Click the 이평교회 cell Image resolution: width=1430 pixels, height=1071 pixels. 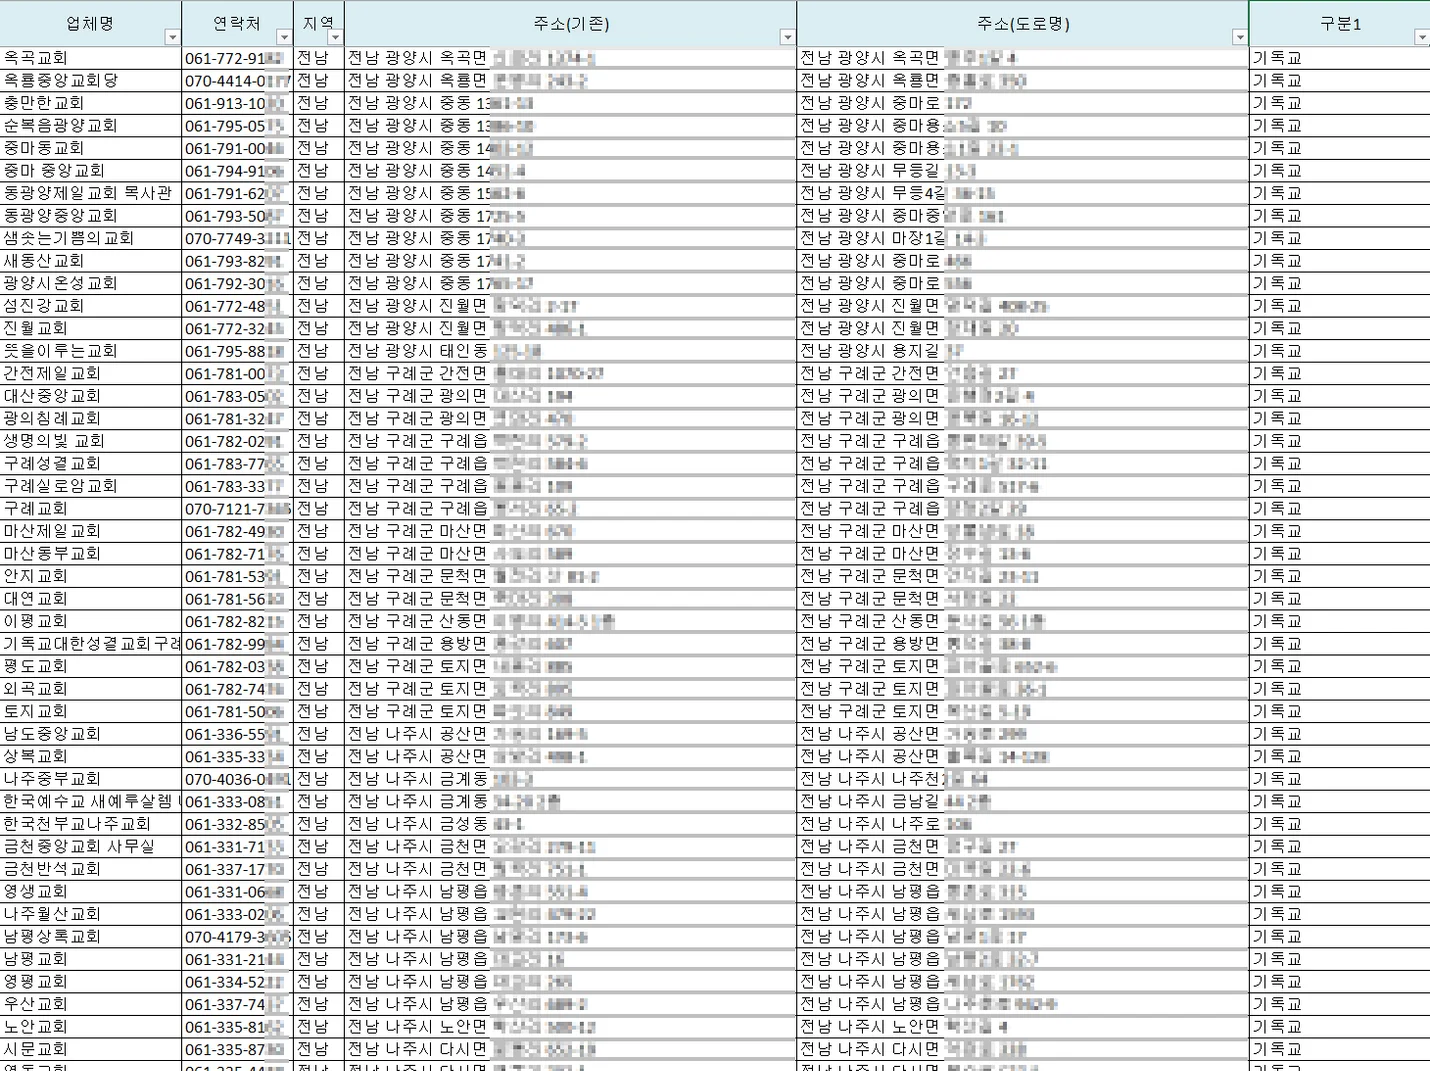click(91, 621)
